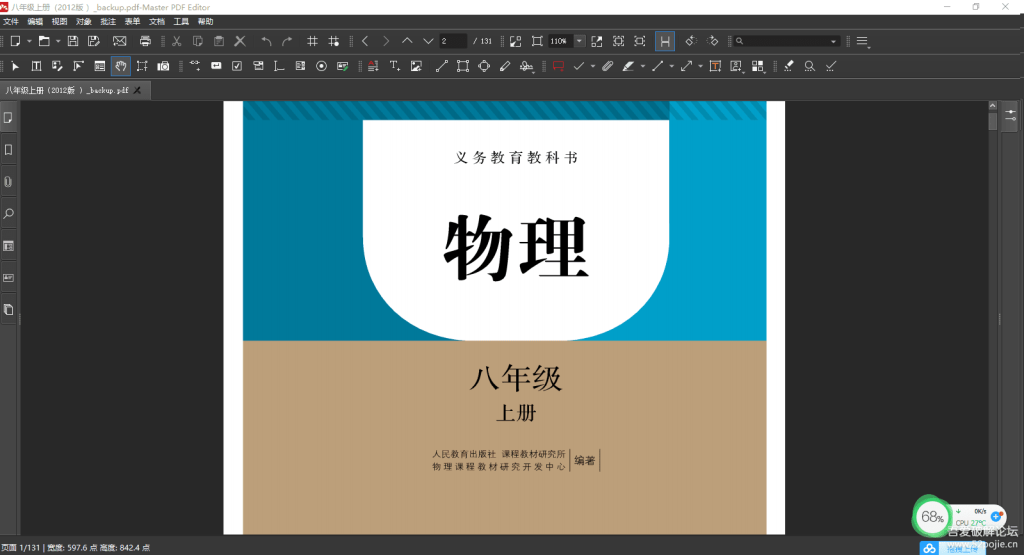Activate the Hand tool
1024x555 pixels.
120,66
